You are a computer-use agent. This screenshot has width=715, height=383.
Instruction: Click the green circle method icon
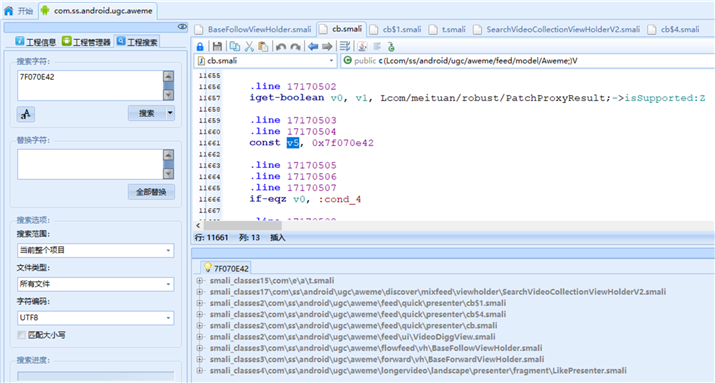pyautogui.click(x=347, y=60)
